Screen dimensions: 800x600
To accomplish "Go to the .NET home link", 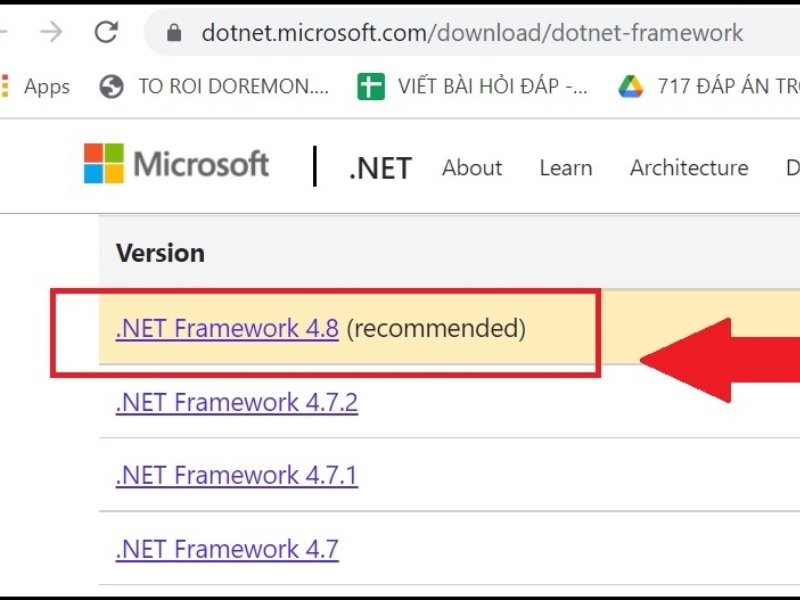I will tap(380, 168).
